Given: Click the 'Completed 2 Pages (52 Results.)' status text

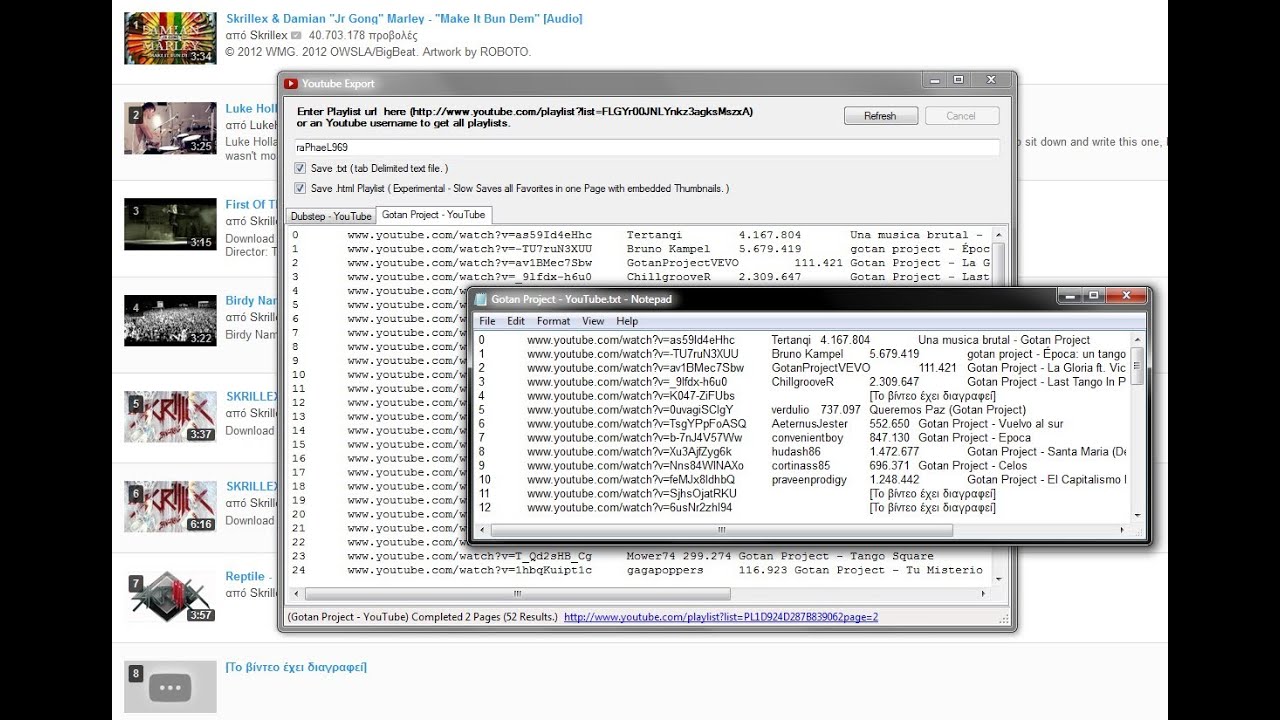Looking at the screenshot, I should (x=483, y=617).
